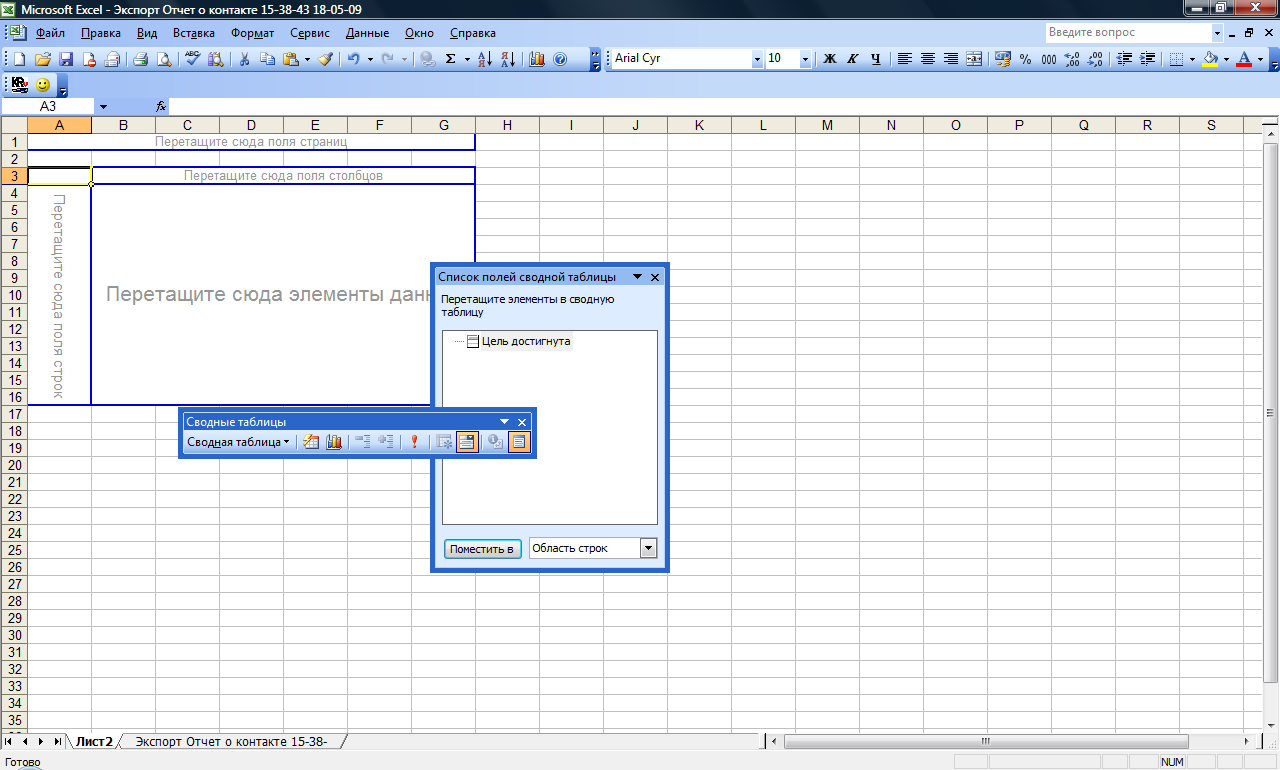
Task: Open the Name Box dropdown arrow
Action: 103,106
